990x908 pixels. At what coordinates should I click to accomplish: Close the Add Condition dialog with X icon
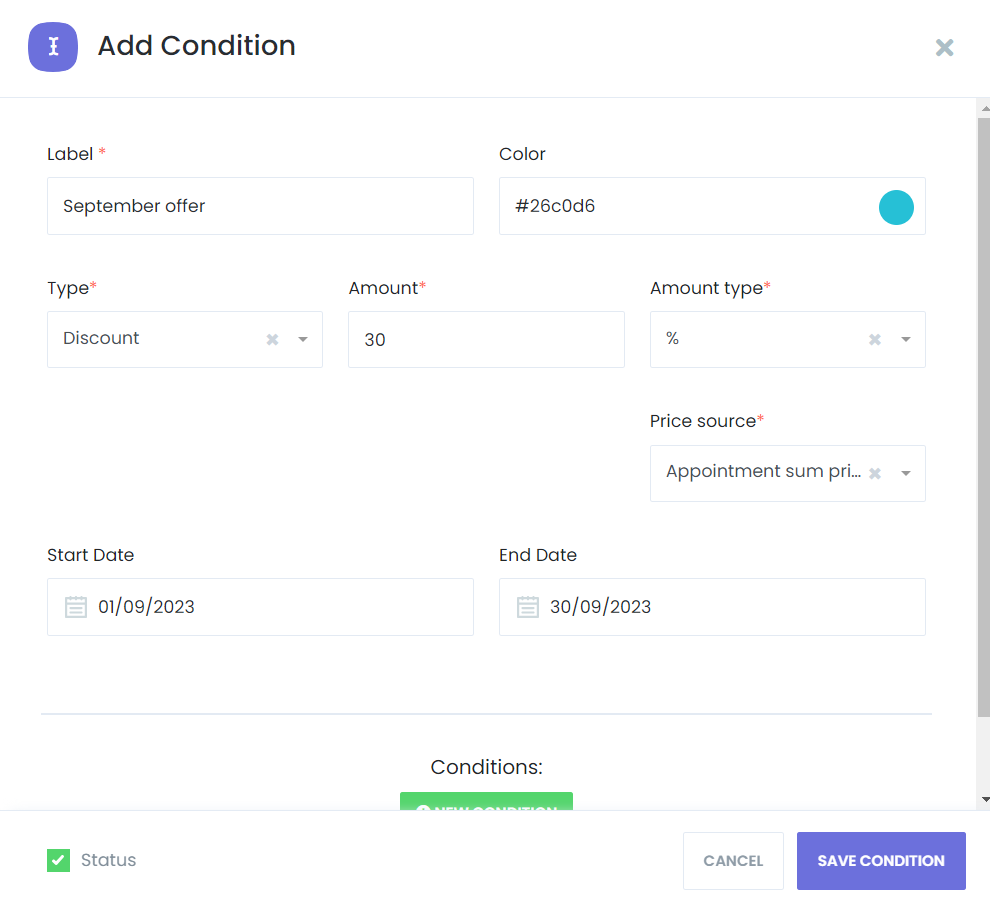point(944,47)
